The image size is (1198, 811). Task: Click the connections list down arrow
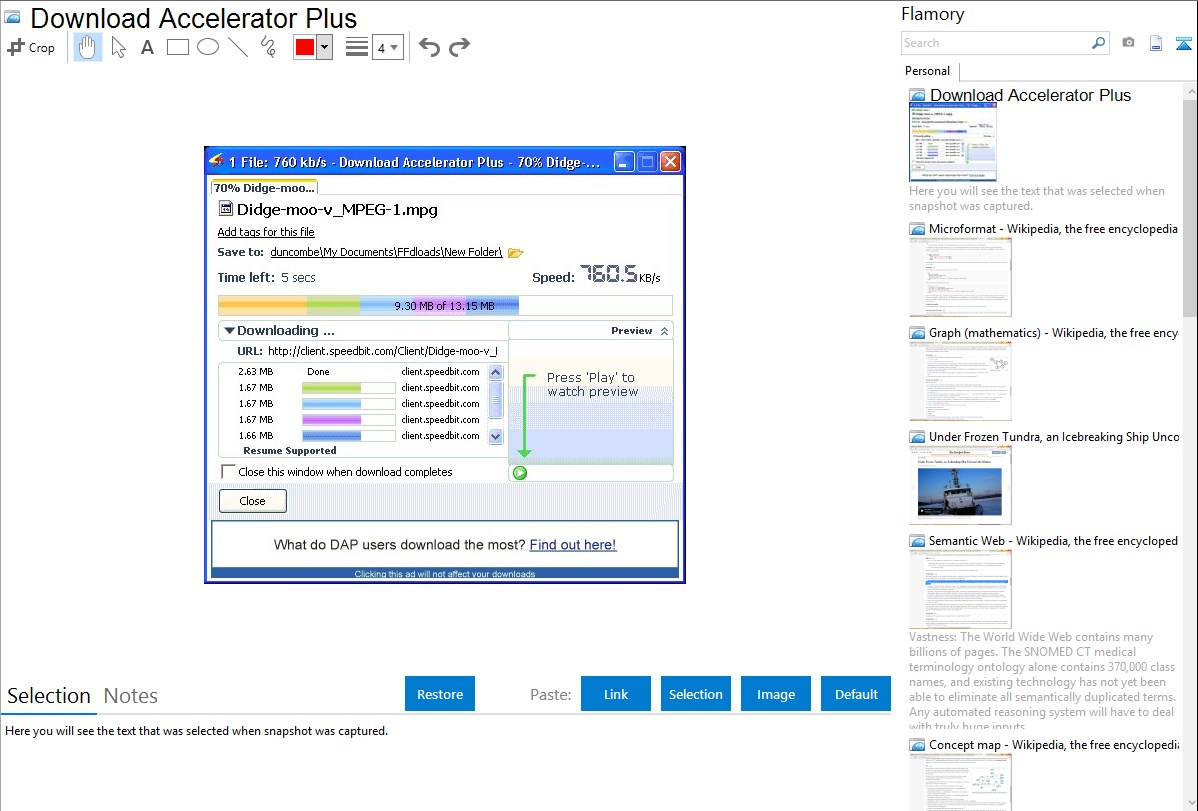coord(496,436)
